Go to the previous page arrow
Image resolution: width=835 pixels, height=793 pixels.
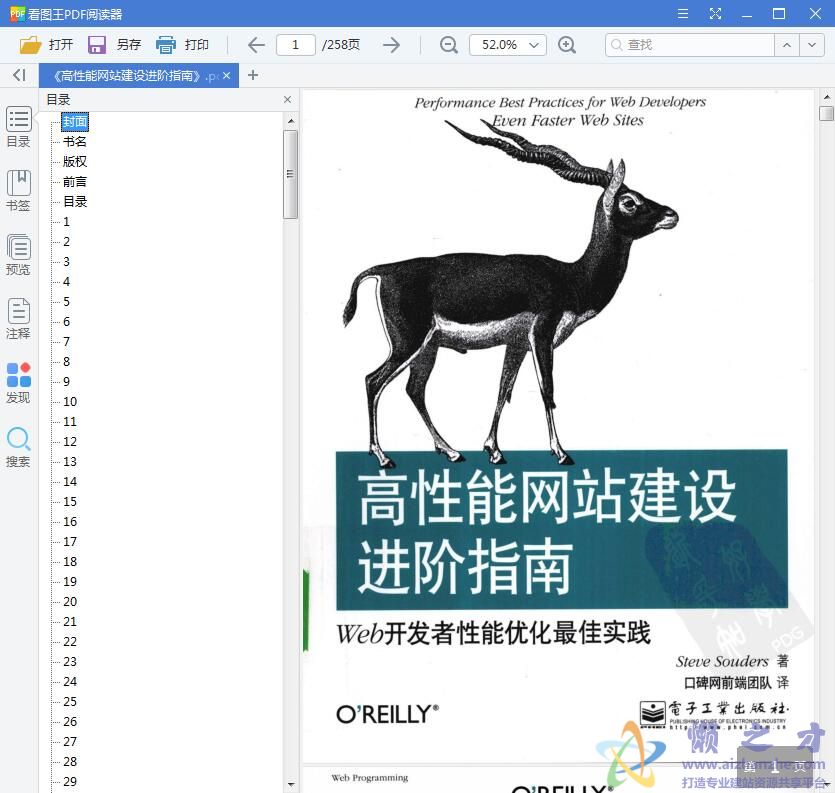click(256, 45)
